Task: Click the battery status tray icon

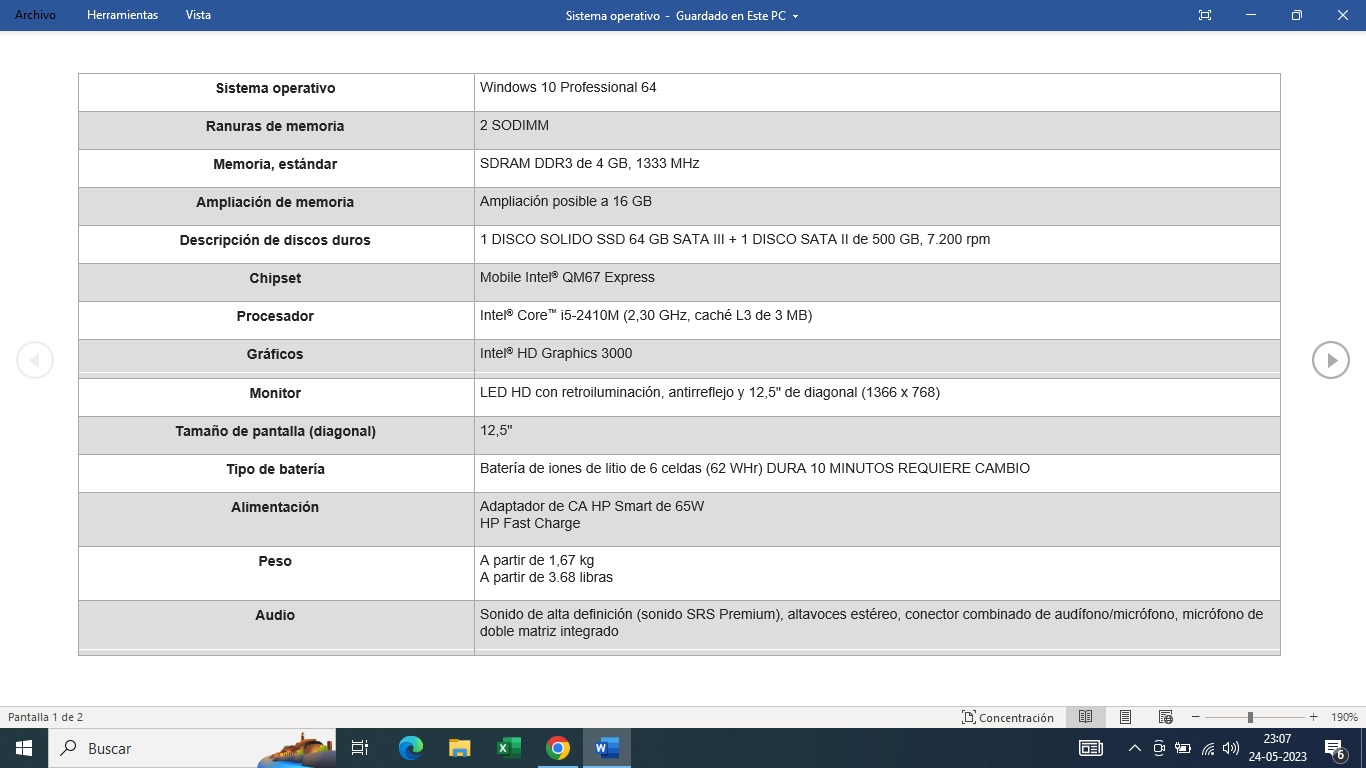Action: click(x=1183, y=748)
